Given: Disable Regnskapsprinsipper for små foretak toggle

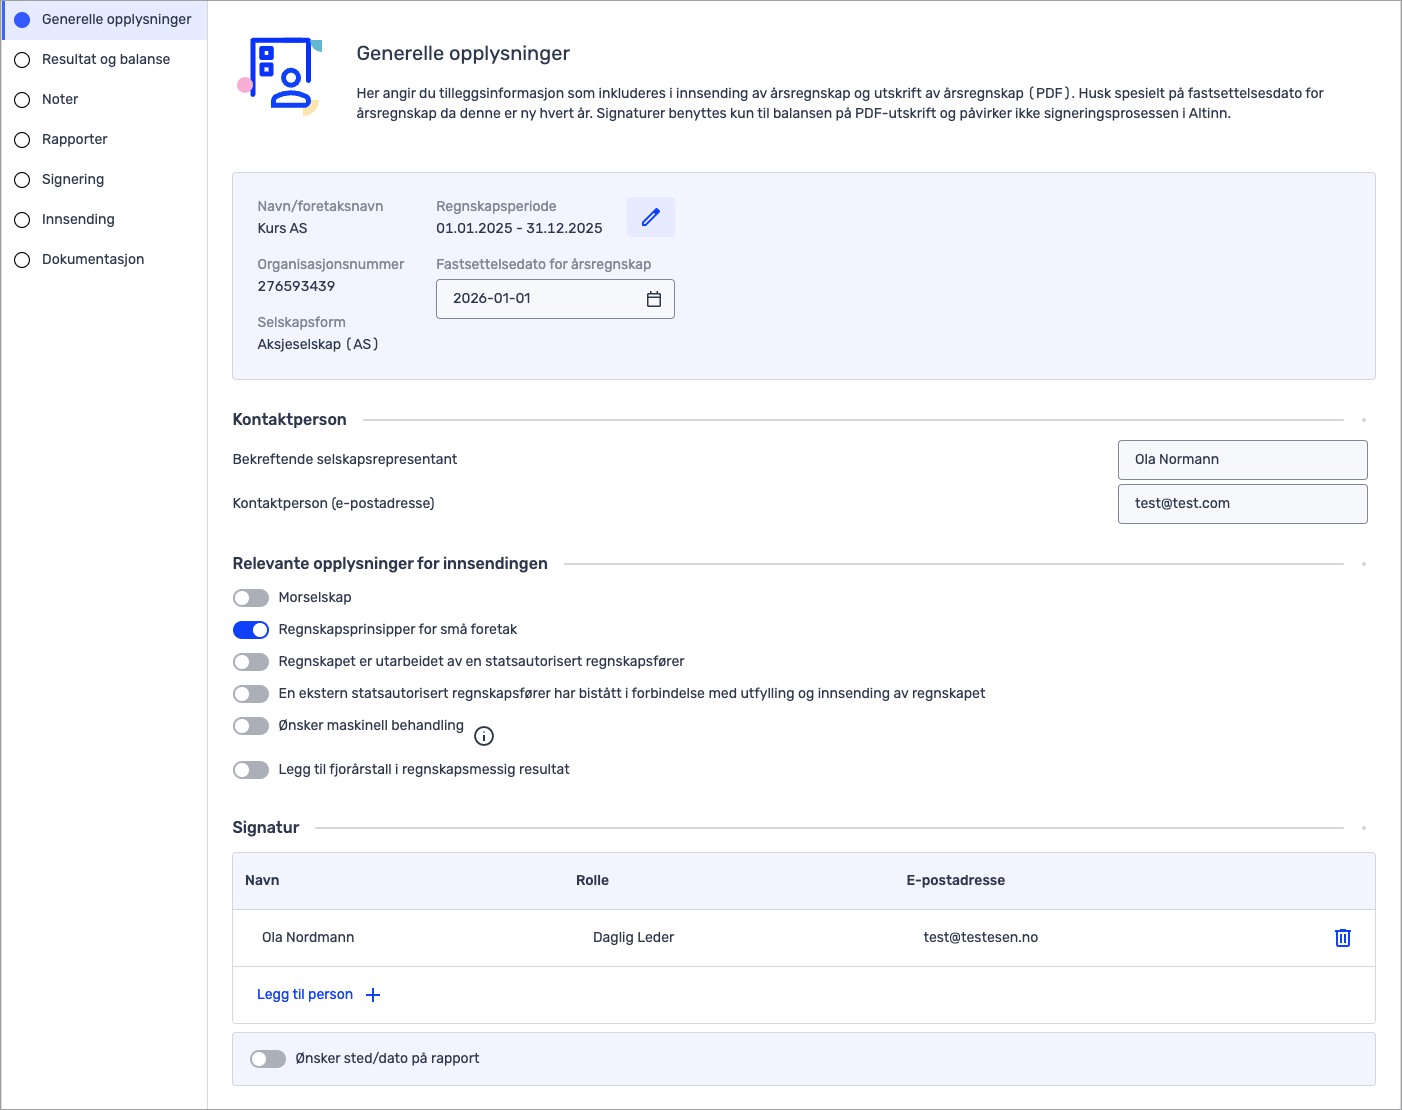Looking at the screenshot, I should click(251, 630).
